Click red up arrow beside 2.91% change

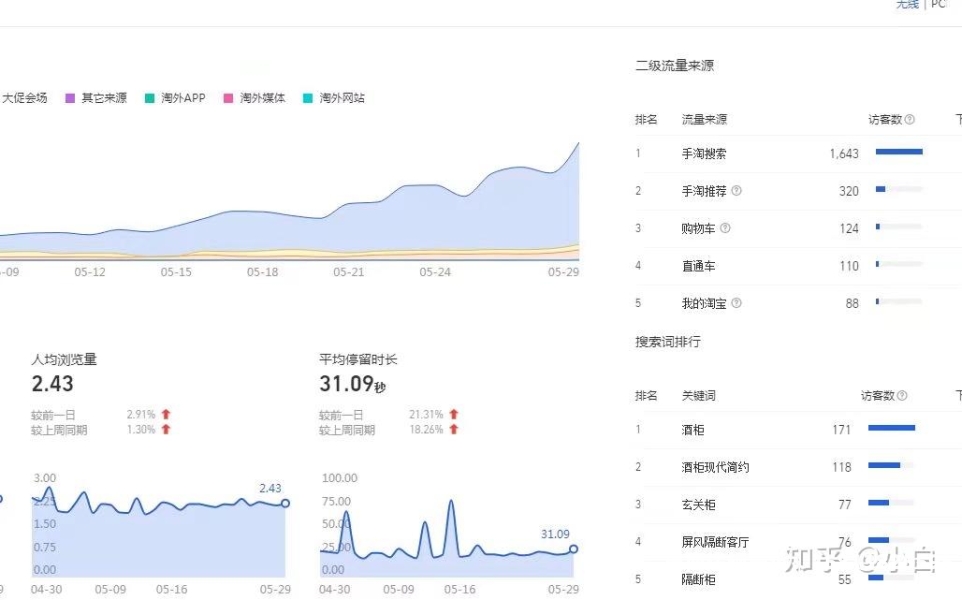tap(166, 414)
